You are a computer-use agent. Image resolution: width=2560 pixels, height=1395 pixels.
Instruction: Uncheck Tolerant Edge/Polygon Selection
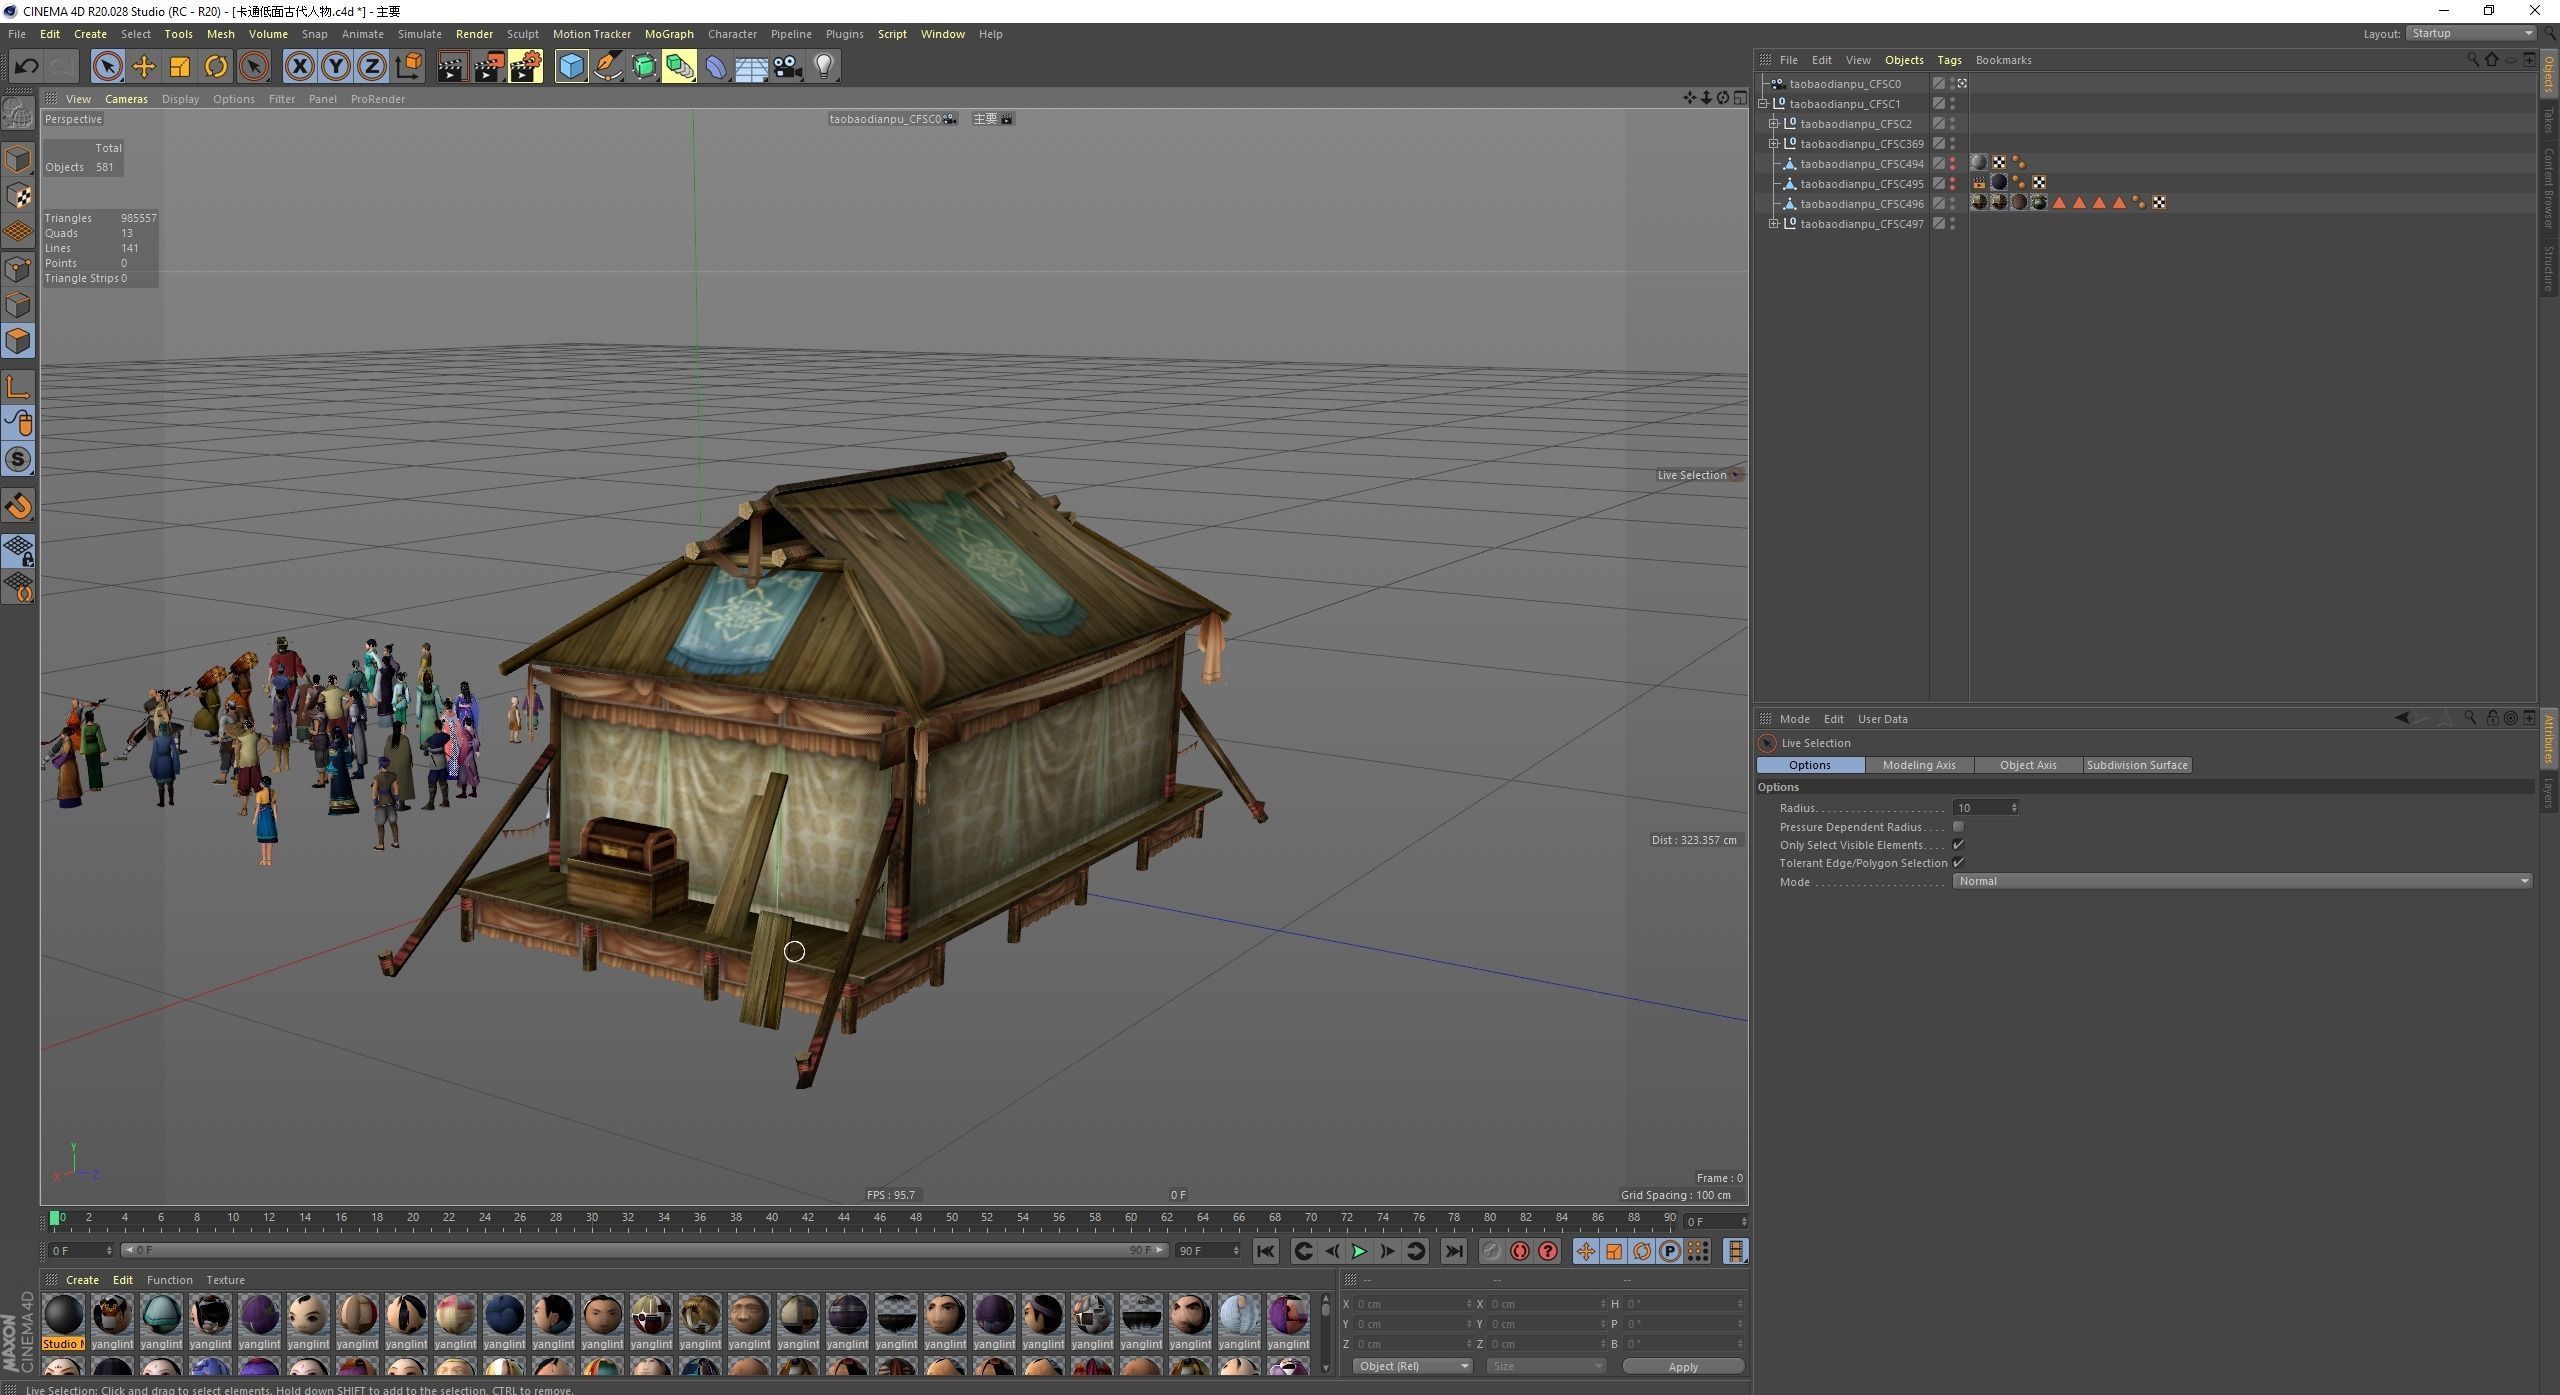click(1958, 863)
